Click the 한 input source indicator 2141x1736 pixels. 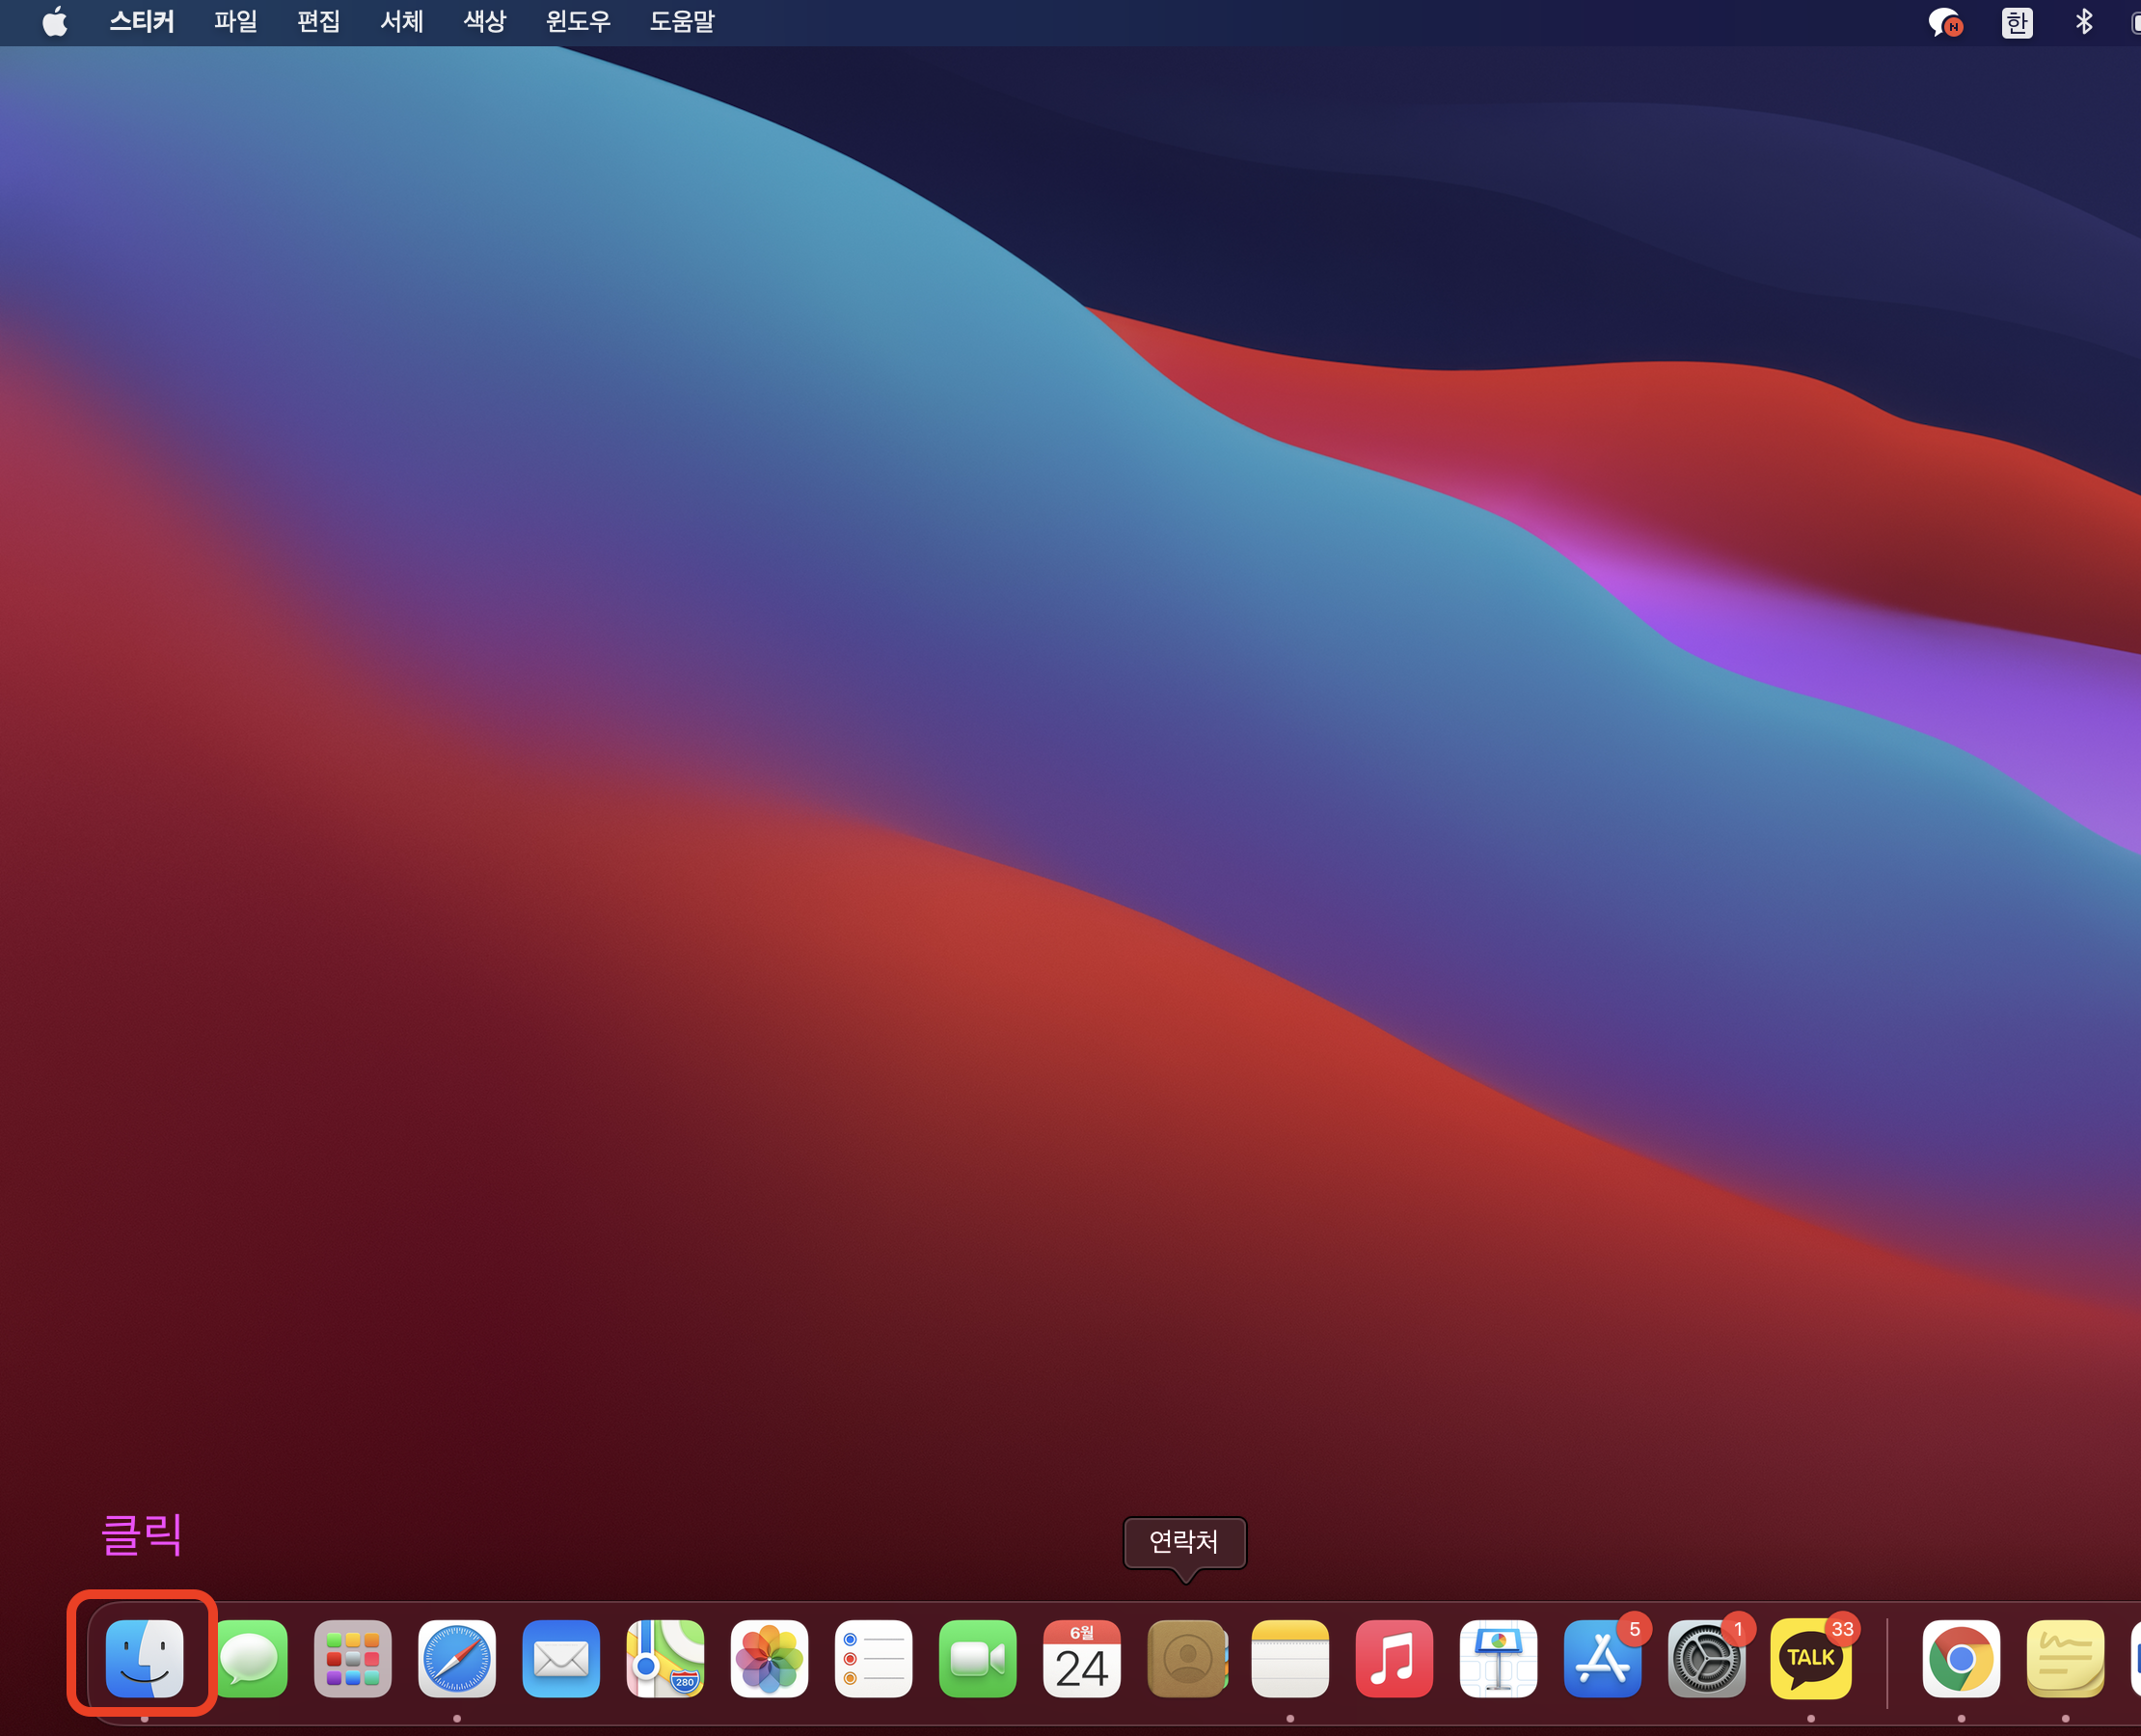(2016, 22)
